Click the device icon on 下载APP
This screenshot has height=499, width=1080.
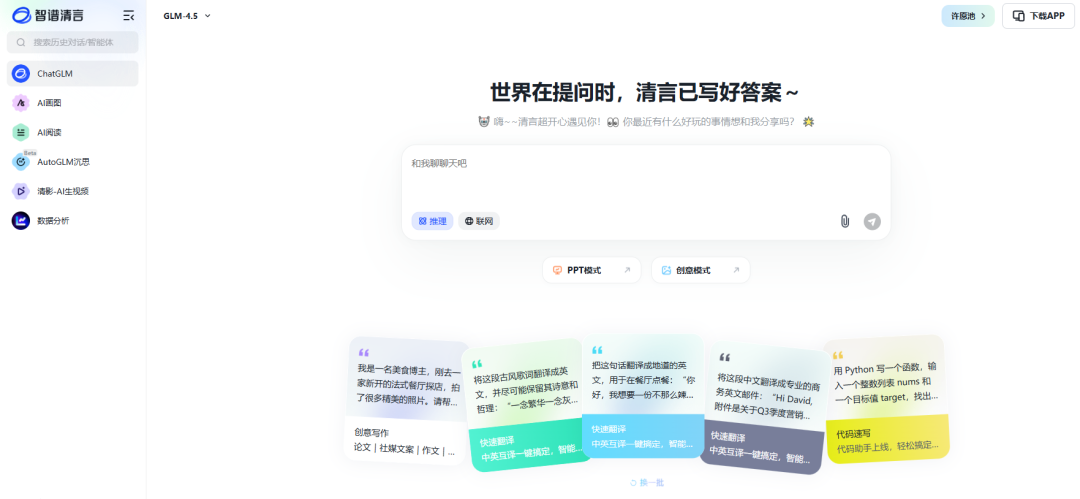pos(1019,15)
